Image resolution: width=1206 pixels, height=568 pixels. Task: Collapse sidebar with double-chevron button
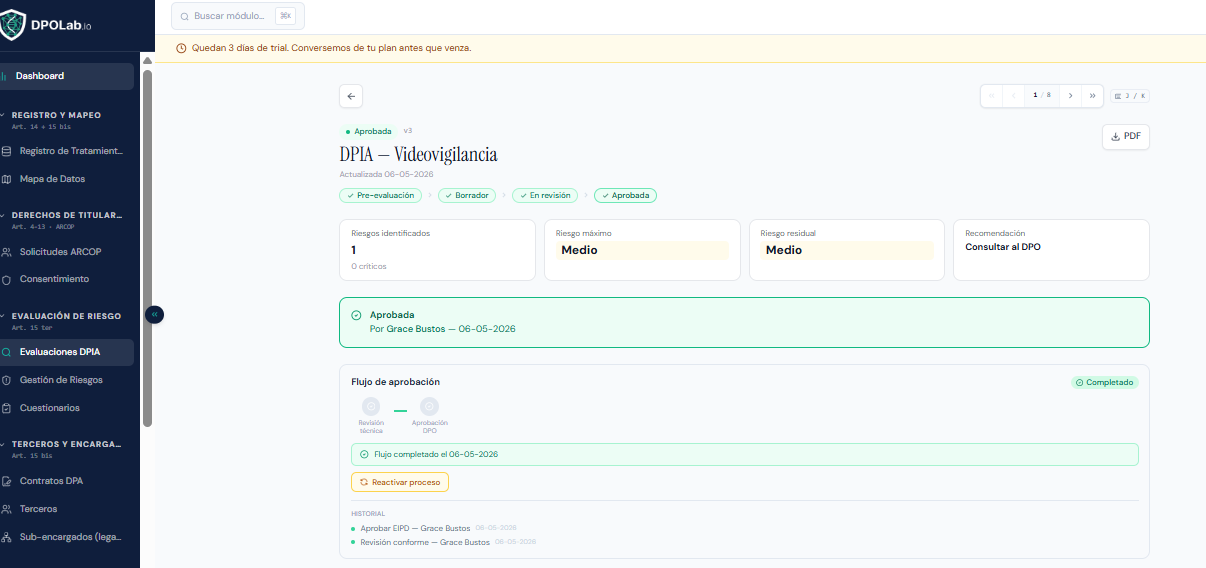coord(154,314)
